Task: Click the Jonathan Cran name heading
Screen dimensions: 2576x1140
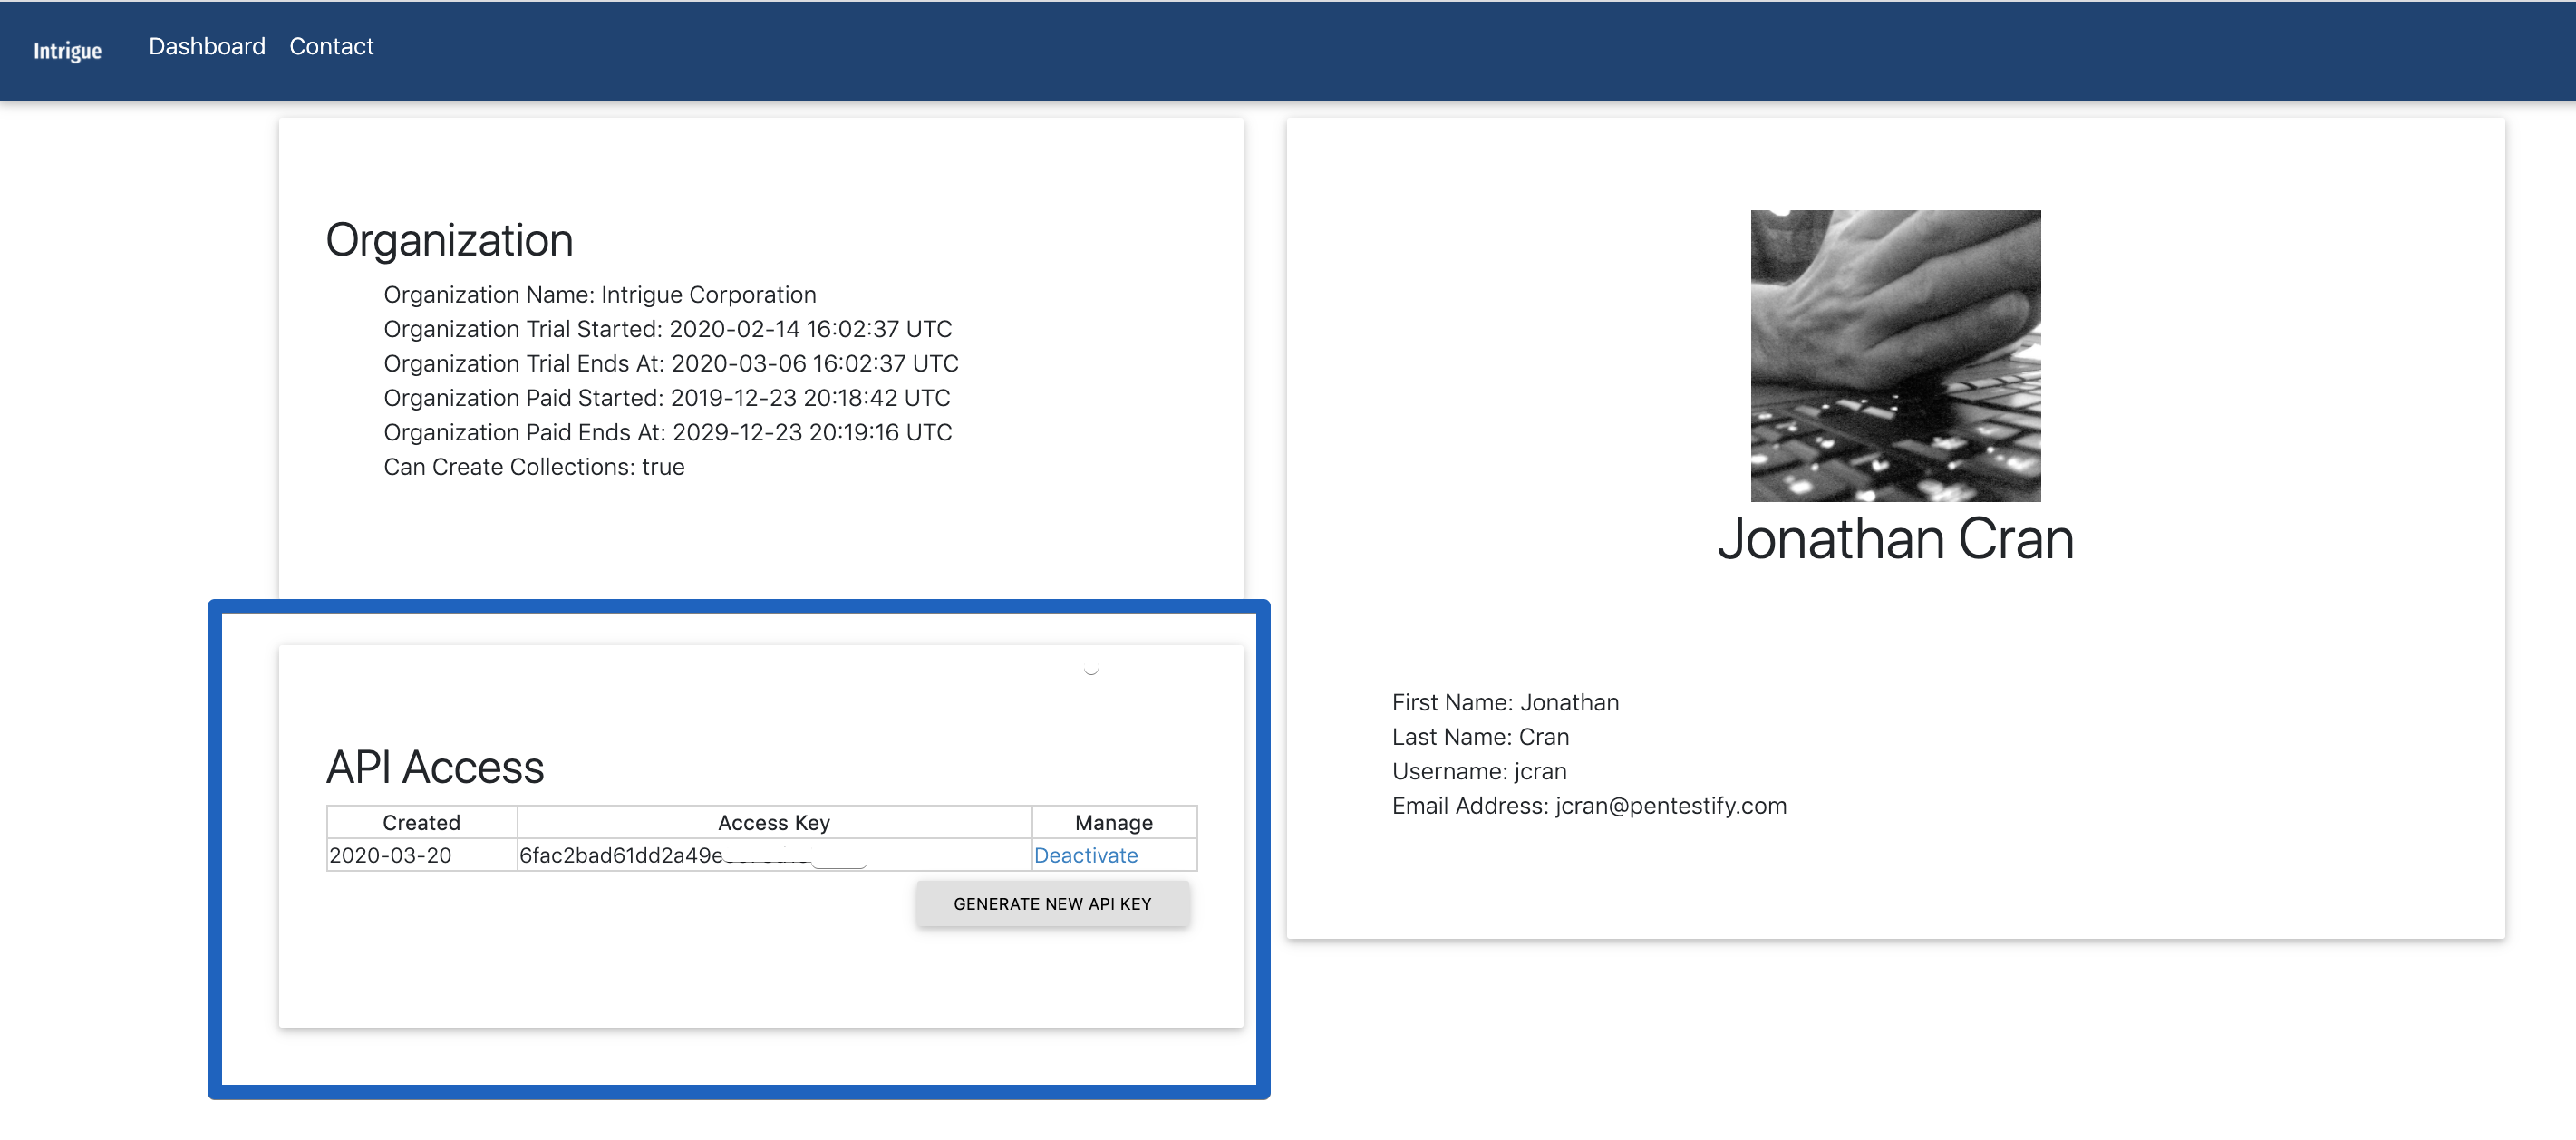Action: click(x=1895, y=539)
